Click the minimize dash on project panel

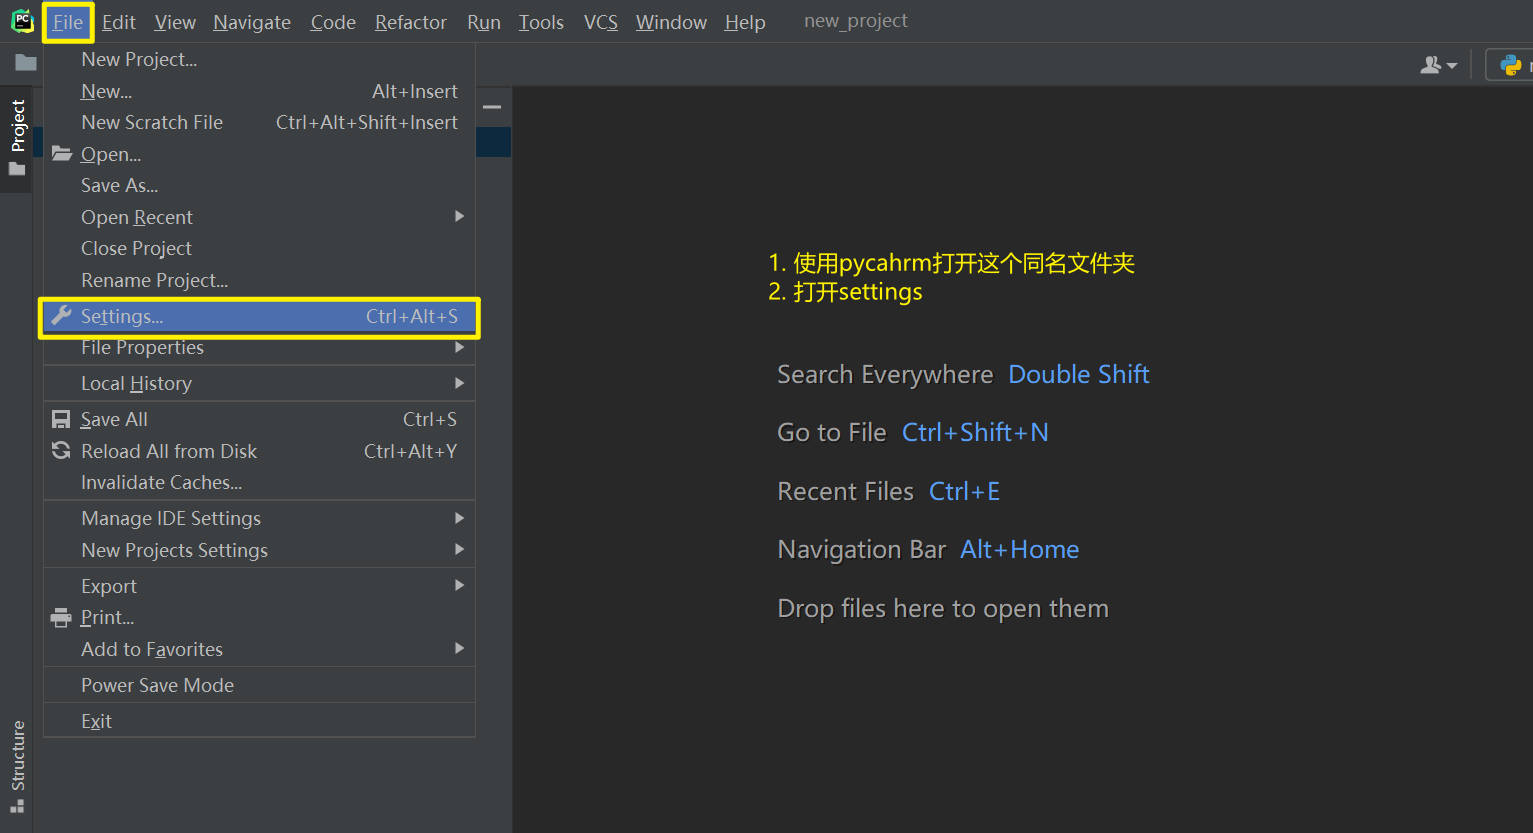[492, 107]
